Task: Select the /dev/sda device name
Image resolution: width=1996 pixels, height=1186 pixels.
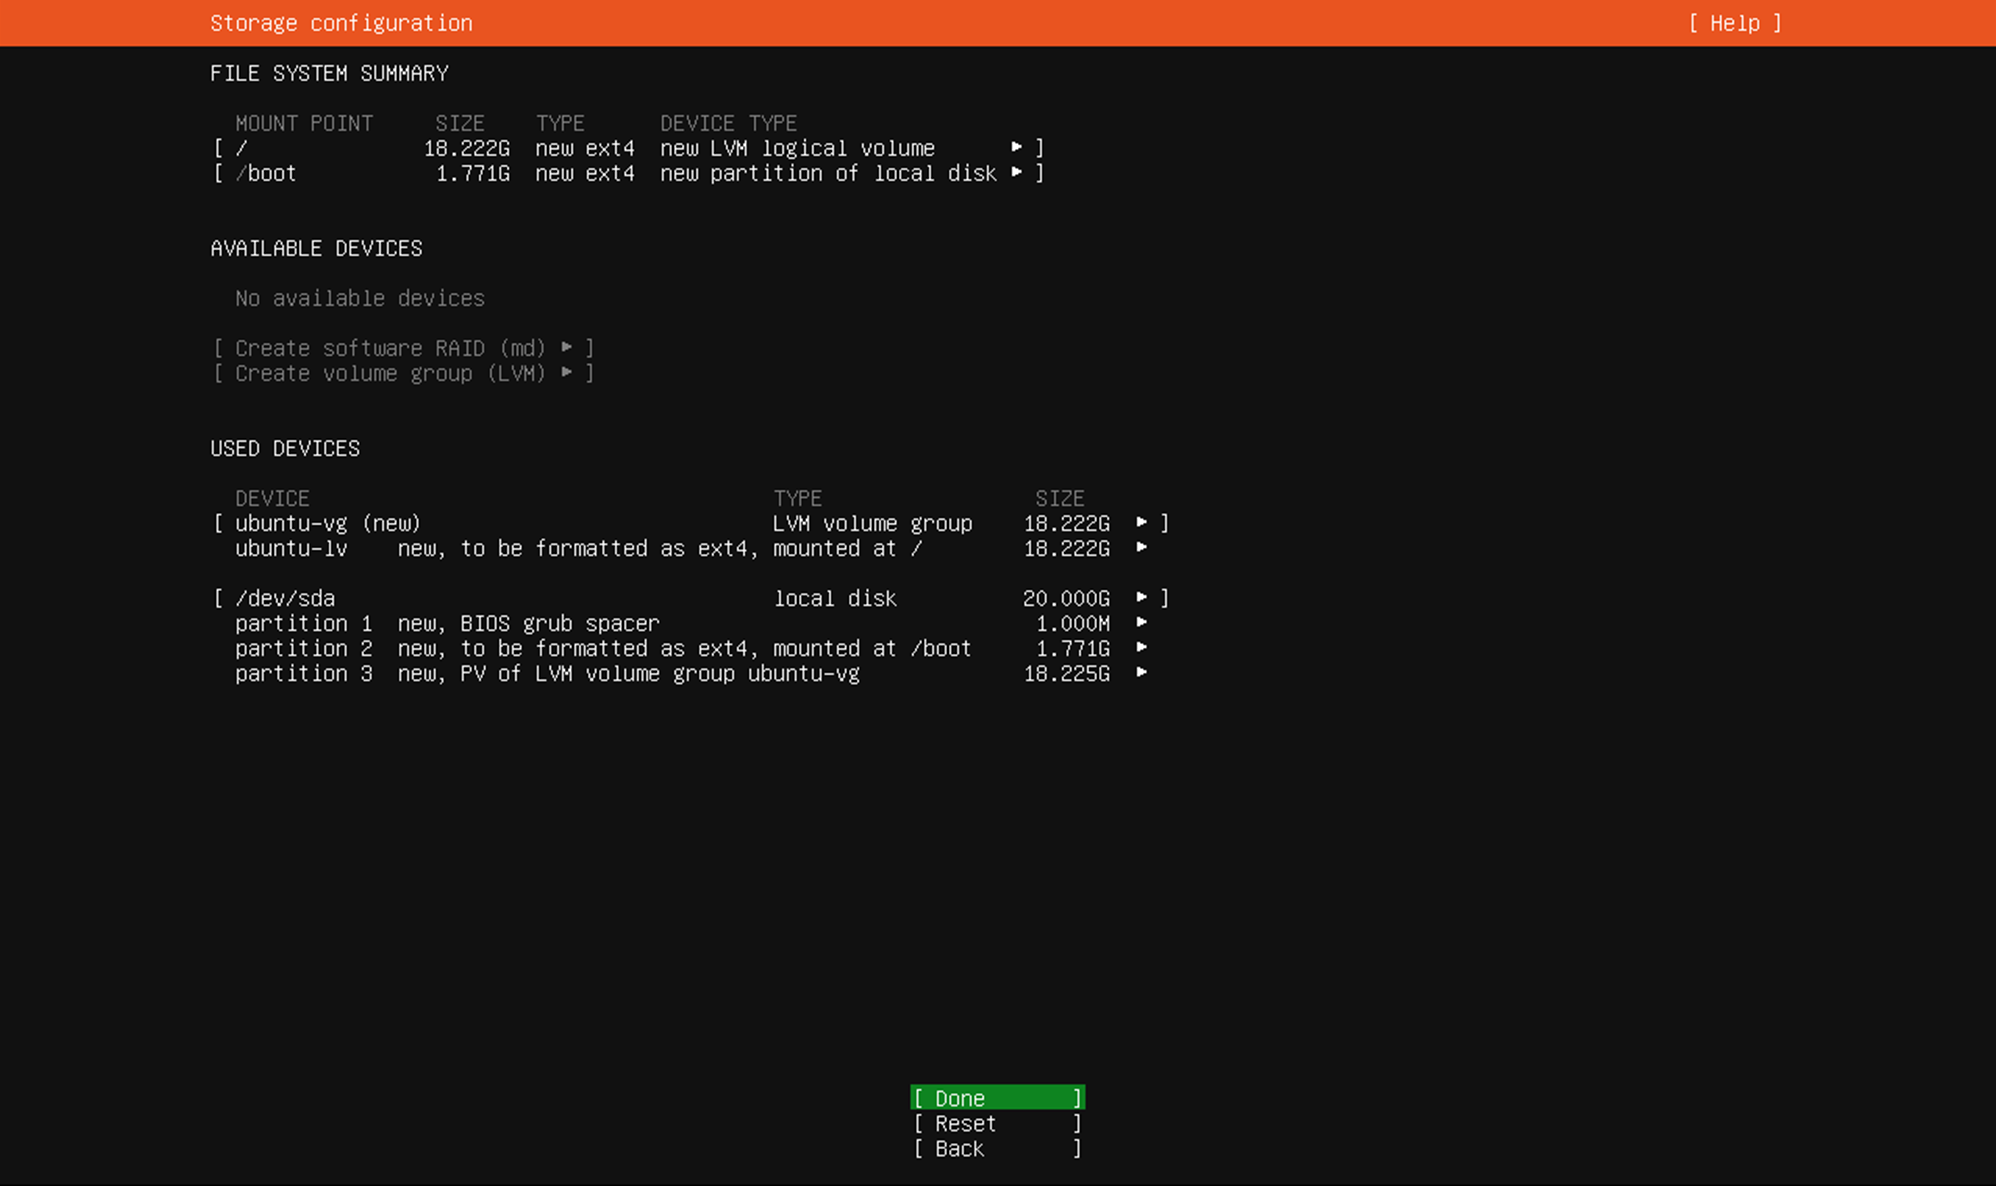Action: click(x=285, y=598)
